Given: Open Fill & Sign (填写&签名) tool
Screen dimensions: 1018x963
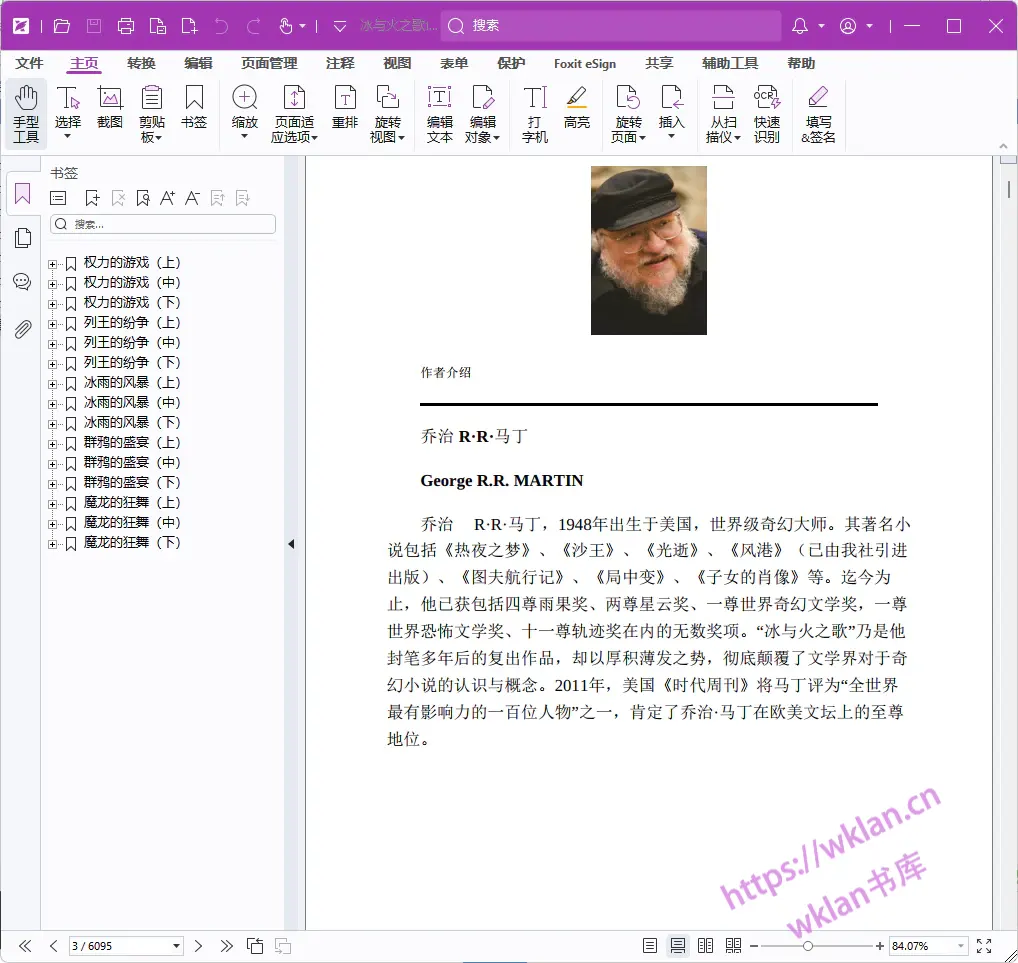Looking at the screenshot, I should 818,113.
